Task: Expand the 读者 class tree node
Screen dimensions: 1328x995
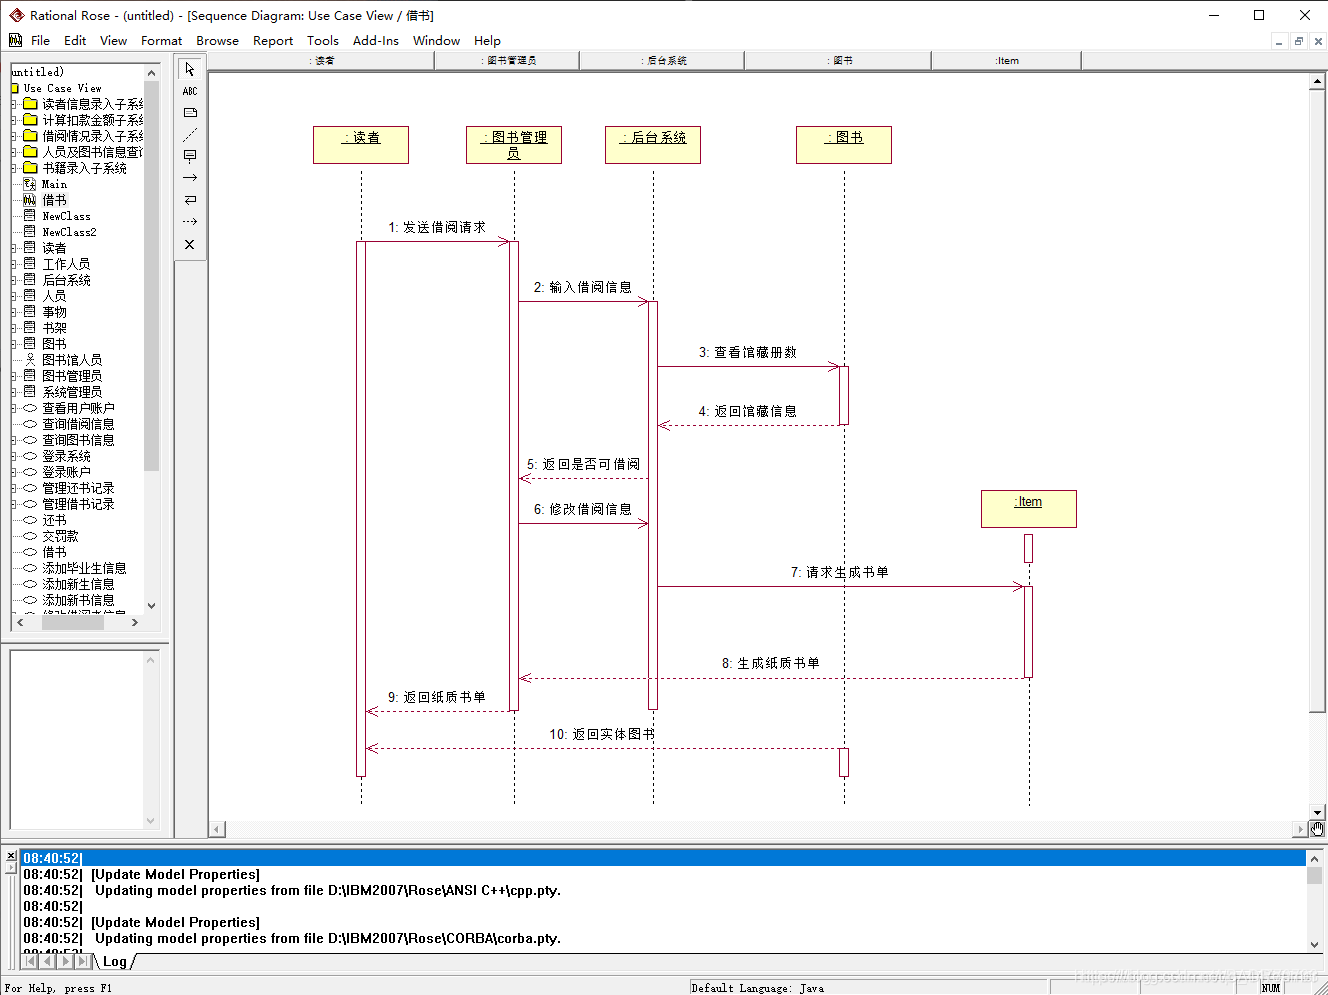Action: [x=14, y=248]
